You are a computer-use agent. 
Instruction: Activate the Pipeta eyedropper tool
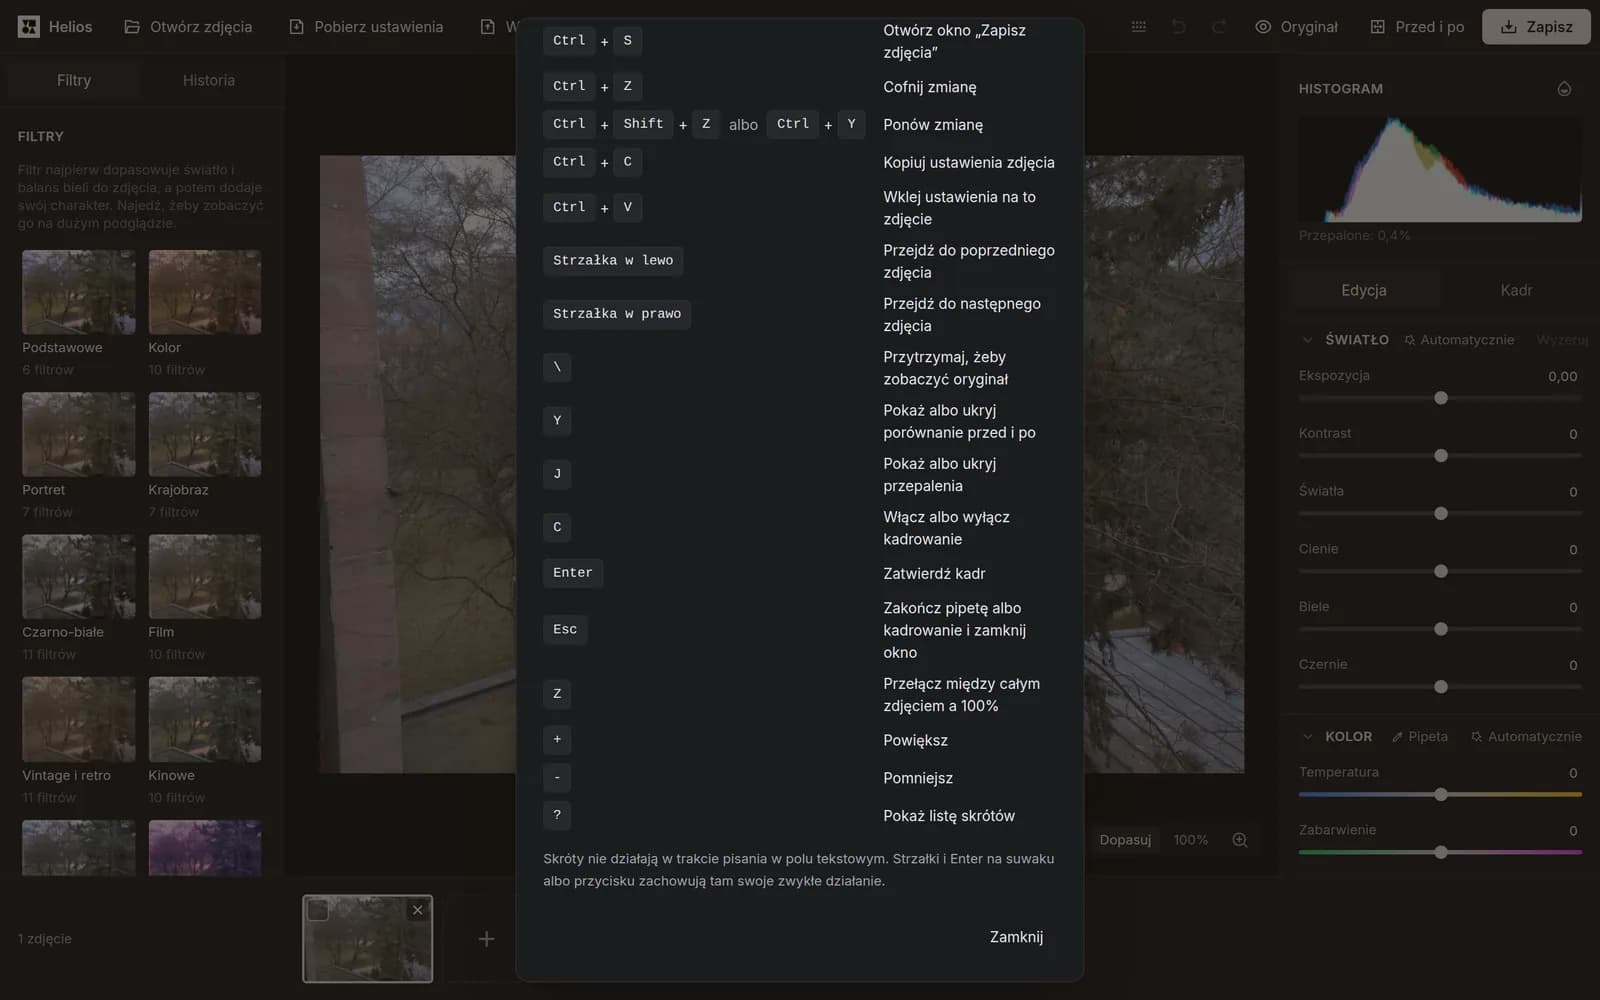[x=1420, y=737]
